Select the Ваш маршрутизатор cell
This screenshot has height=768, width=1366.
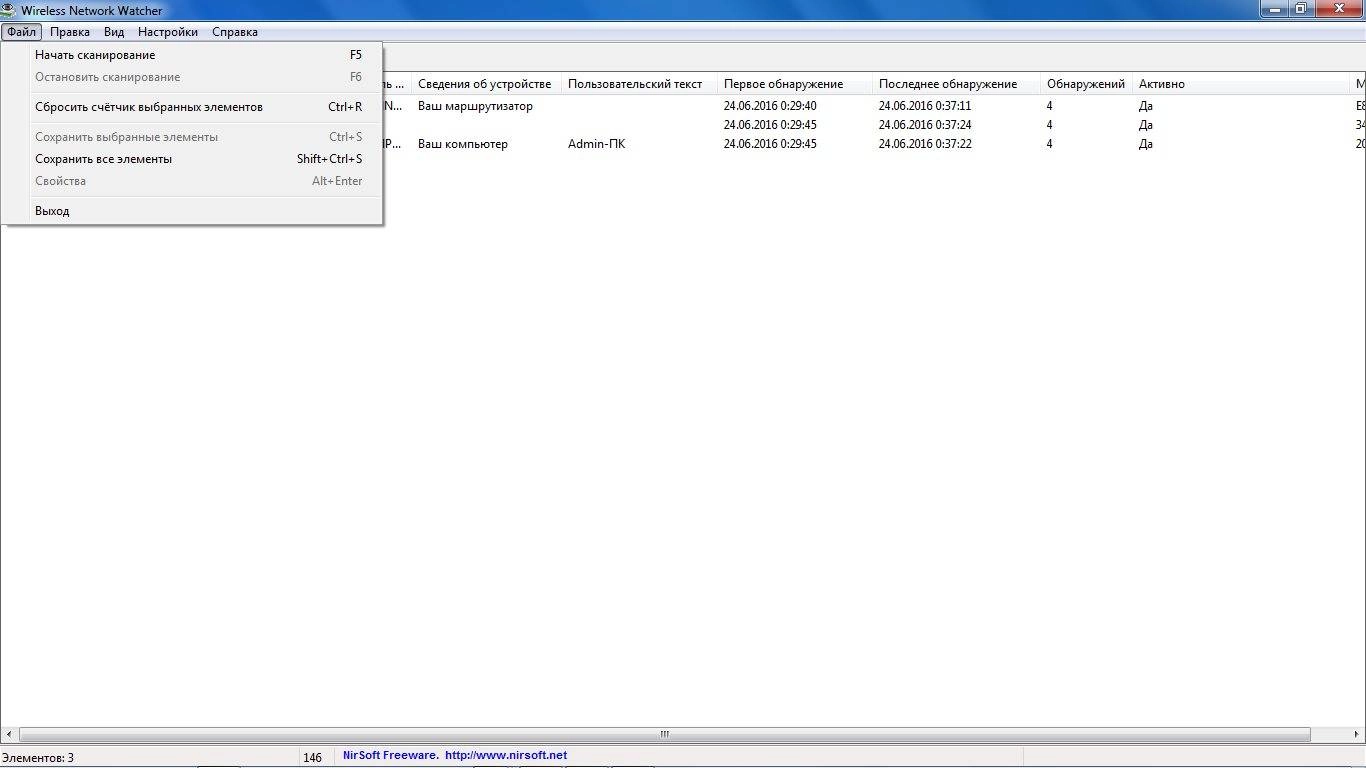pyautogui.click(x=475, y=106)
